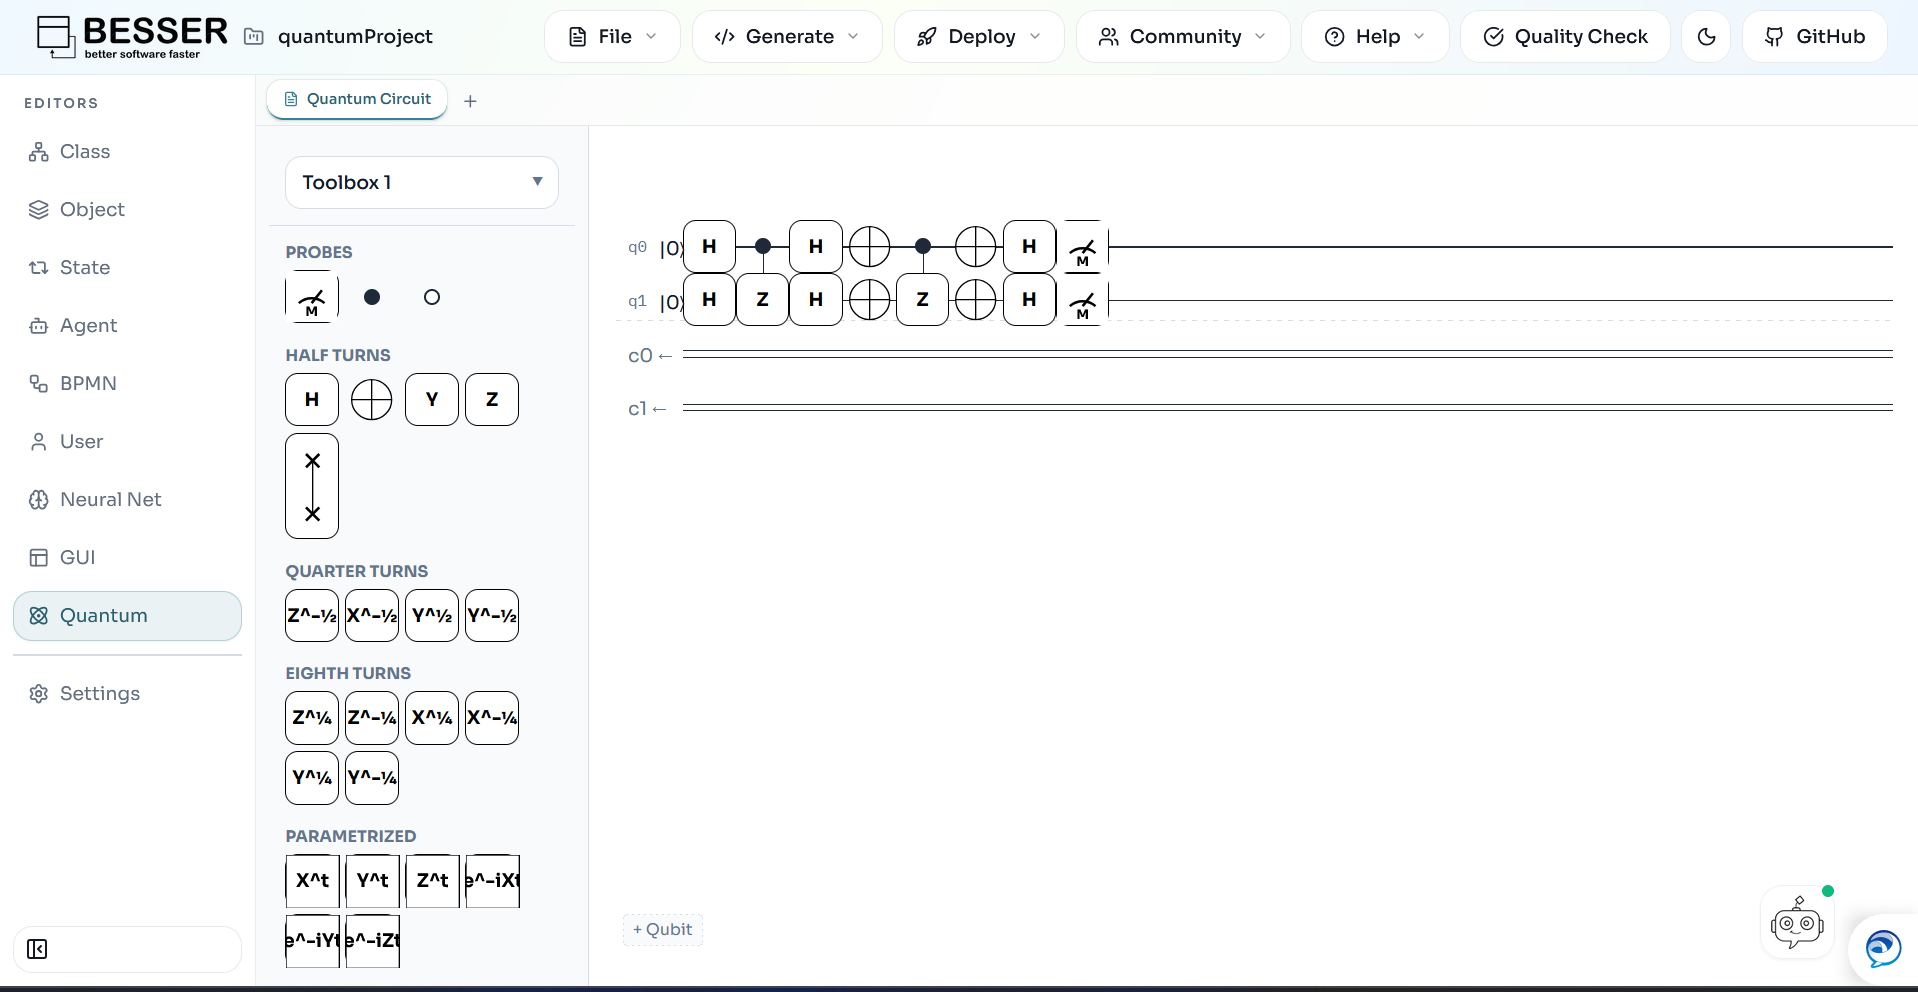Open the Help menu
This screenshot has width=1918, height=992.
[1375, 37]
